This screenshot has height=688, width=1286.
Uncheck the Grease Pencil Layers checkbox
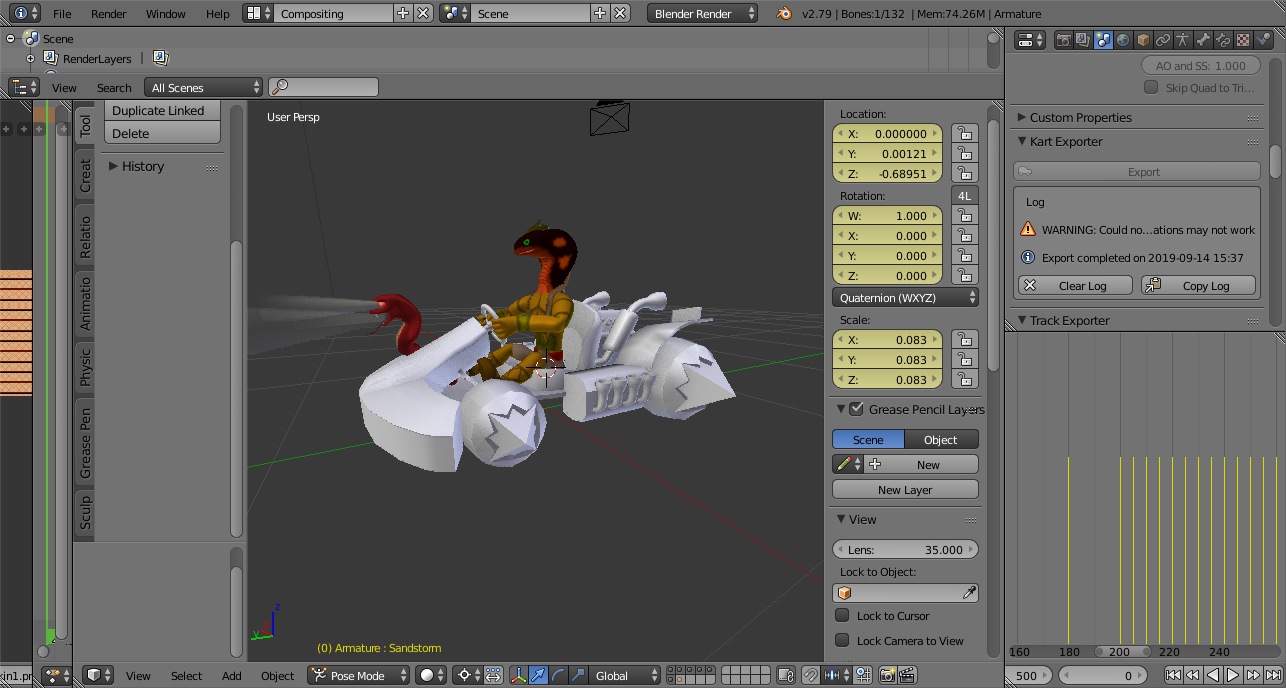[x=856, y=409]
